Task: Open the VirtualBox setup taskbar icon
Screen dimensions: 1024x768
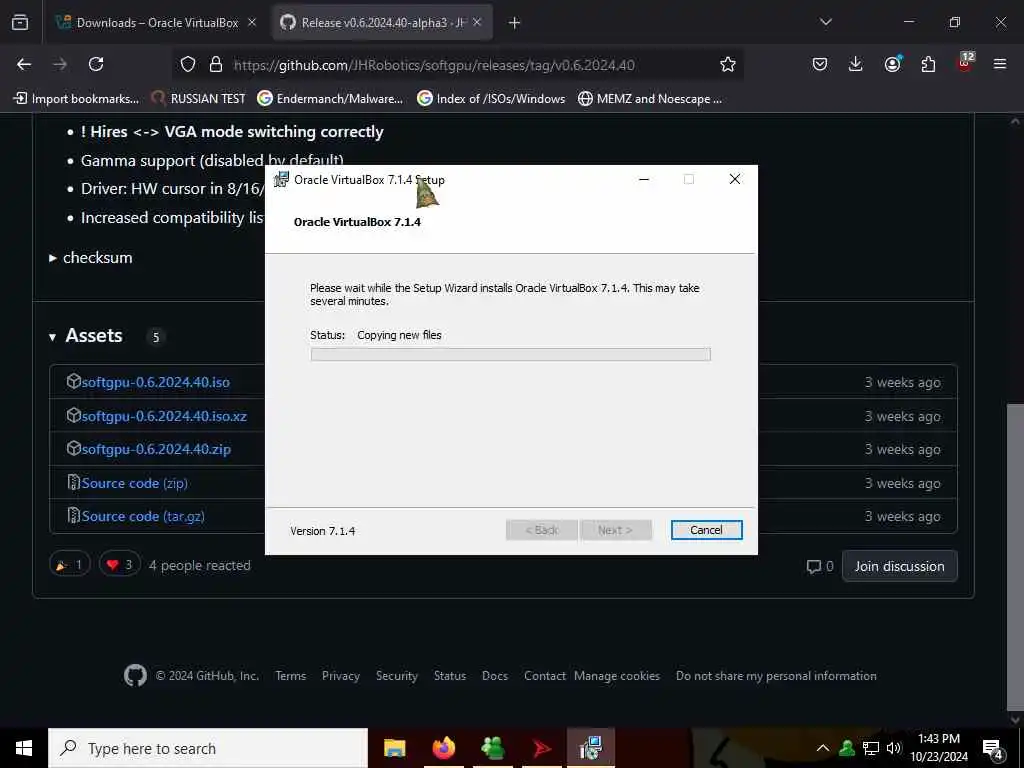Action: [x=590, y=748]
